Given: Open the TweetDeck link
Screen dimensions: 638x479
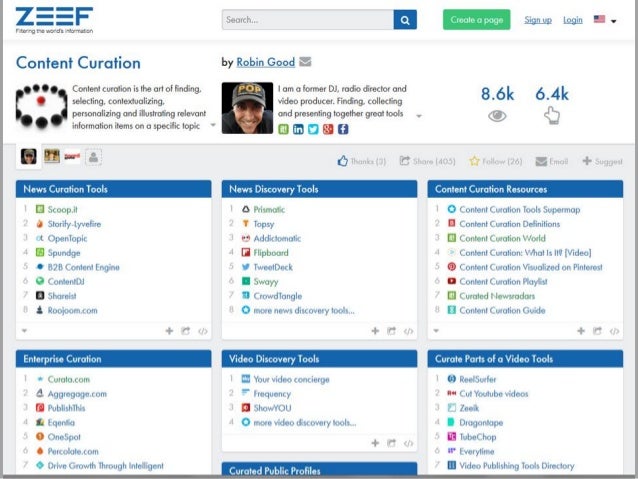Looking at the screenshot, I should click(x=273, y=267).
